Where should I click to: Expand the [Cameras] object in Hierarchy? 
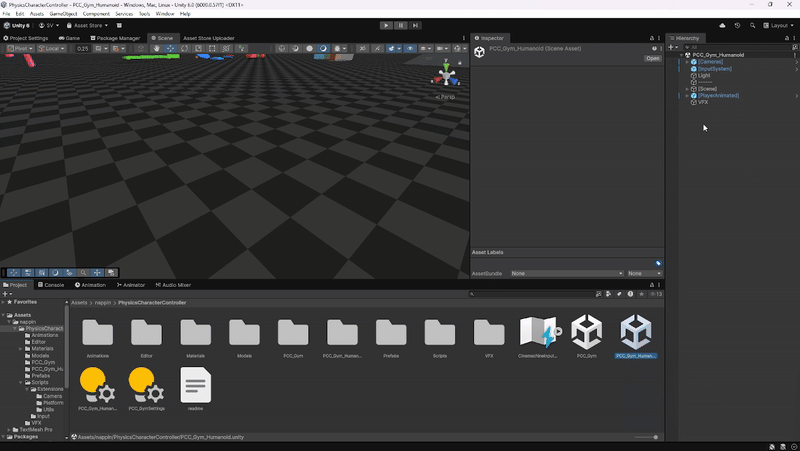pyautogui.click(x=687, y=62)
